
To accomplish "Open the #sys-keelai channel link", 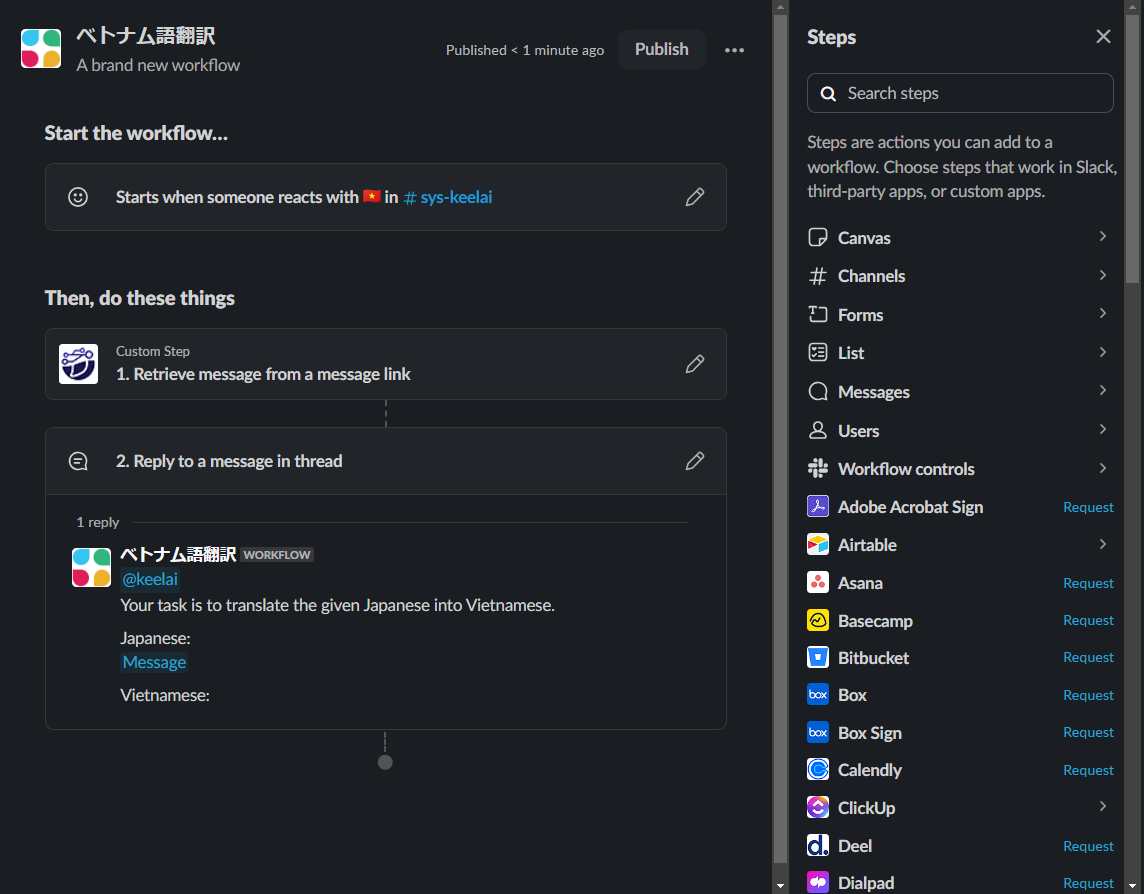I will click(448, 197).
